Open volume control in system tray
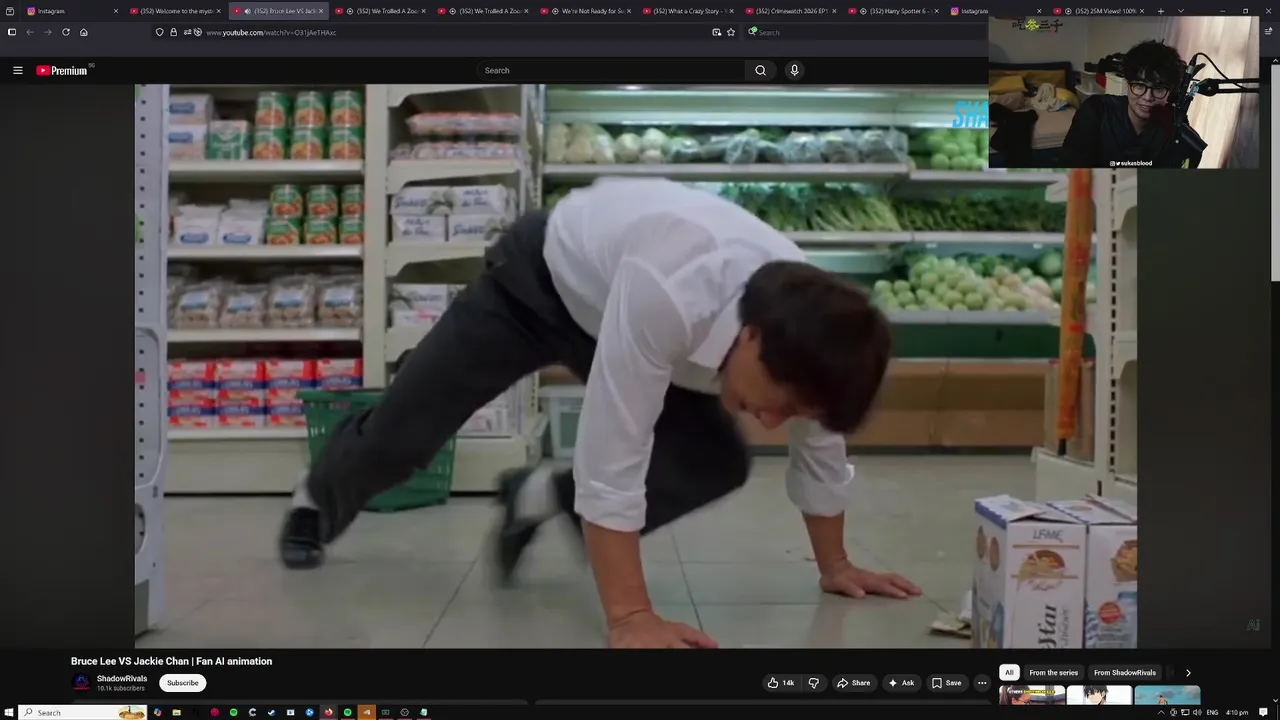1280x720 pixels. coord(1197,712)
